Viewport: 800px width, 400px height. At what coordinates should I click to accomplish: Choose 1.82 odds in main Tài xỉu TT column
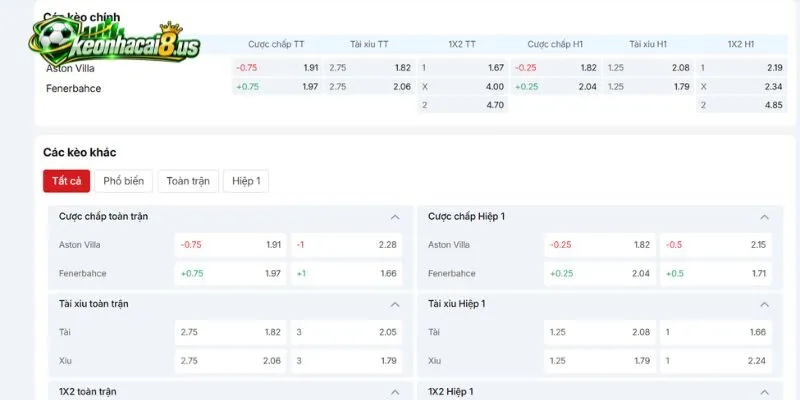point(370,68)
